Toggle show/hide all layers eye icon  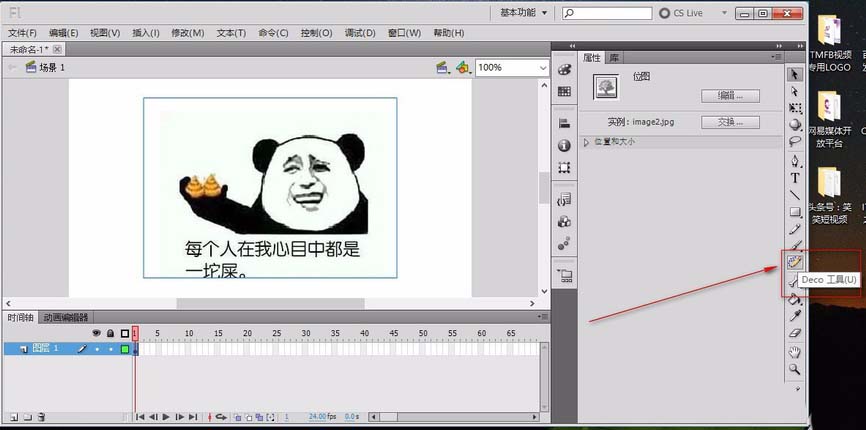pyautogui.click(x=97, y=333)
